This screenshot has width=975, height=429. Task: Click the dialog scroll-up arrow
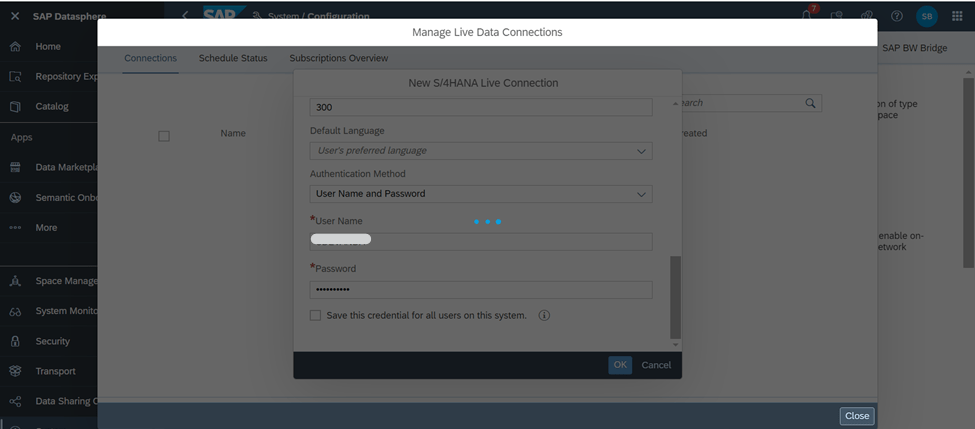coord(676,103)
